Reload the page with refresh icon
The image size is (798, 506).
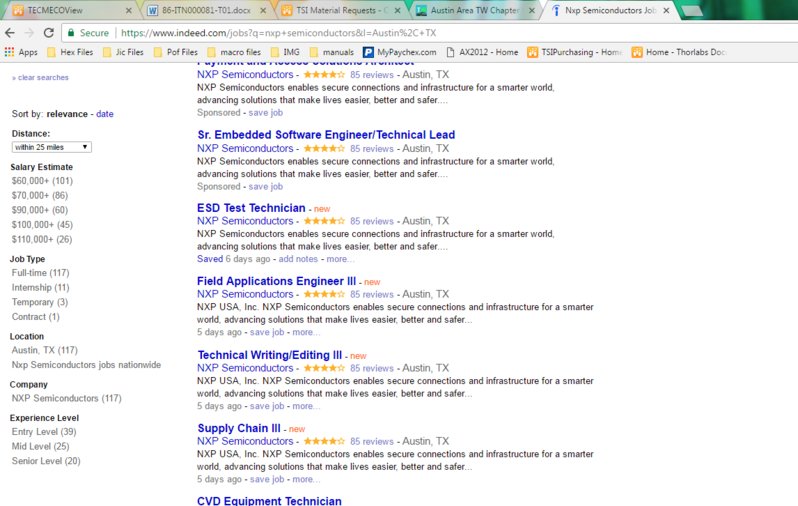coord(48,33)
